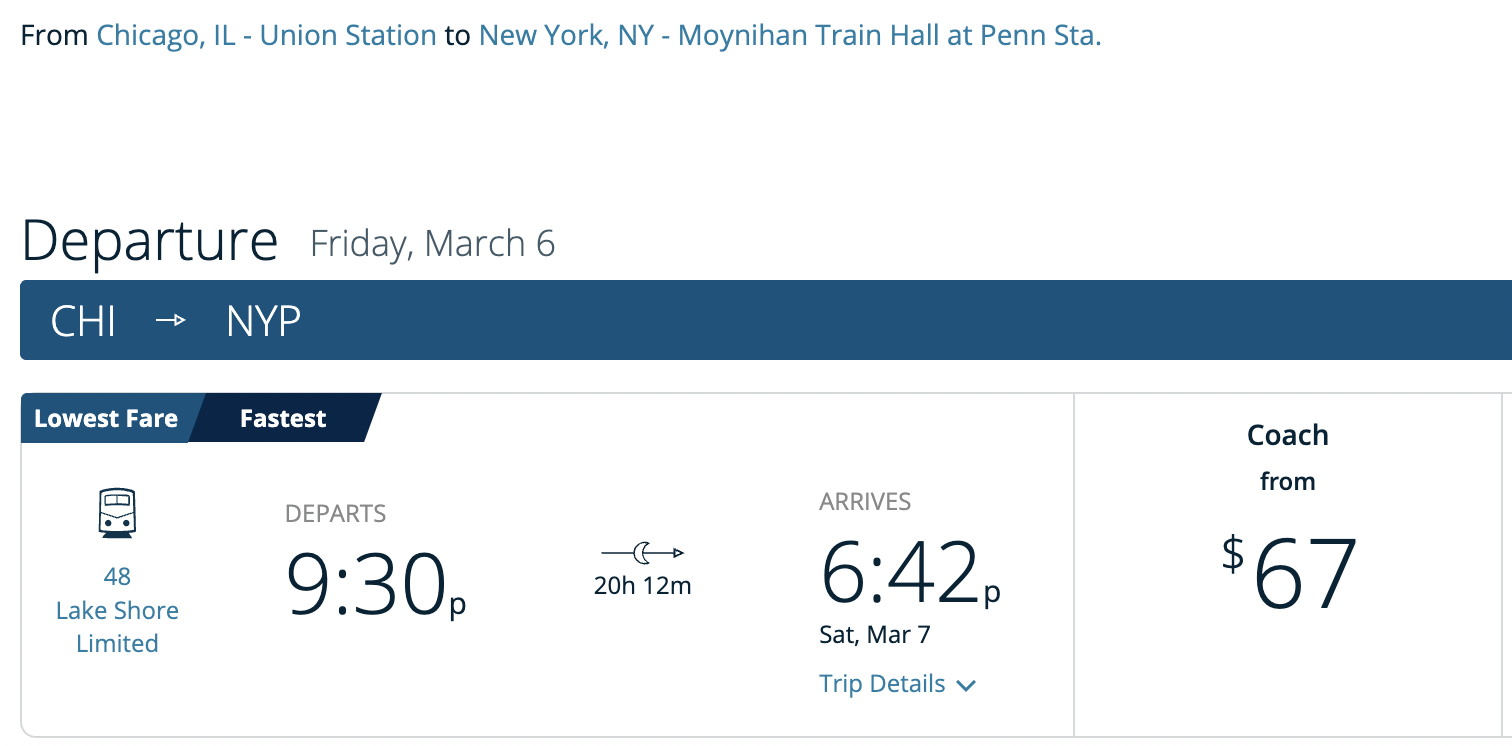The height and width of the screenshot is (746, 1512).
Task: Click the overnight moon arrow icon
Action: [642, 552]
